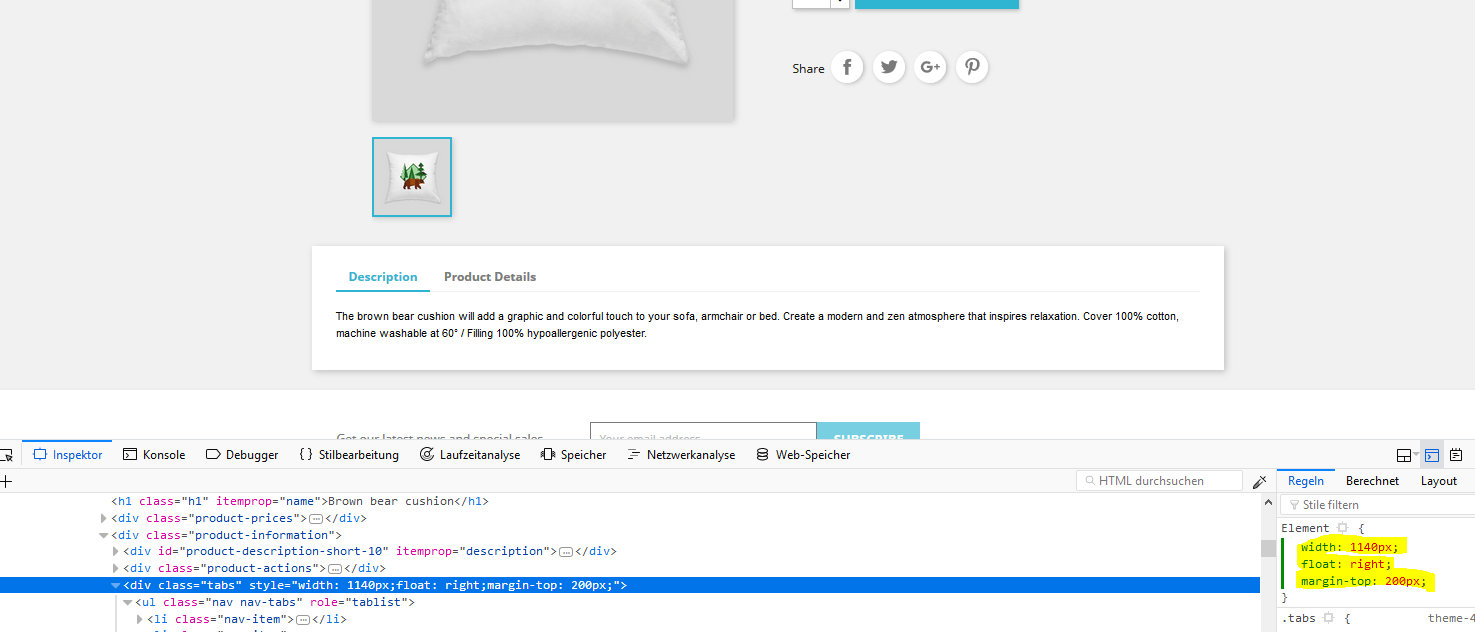Select the ul nav nav-tabs row text
This screenshot has height=632, width=1475.
click(x=275, y=602)
